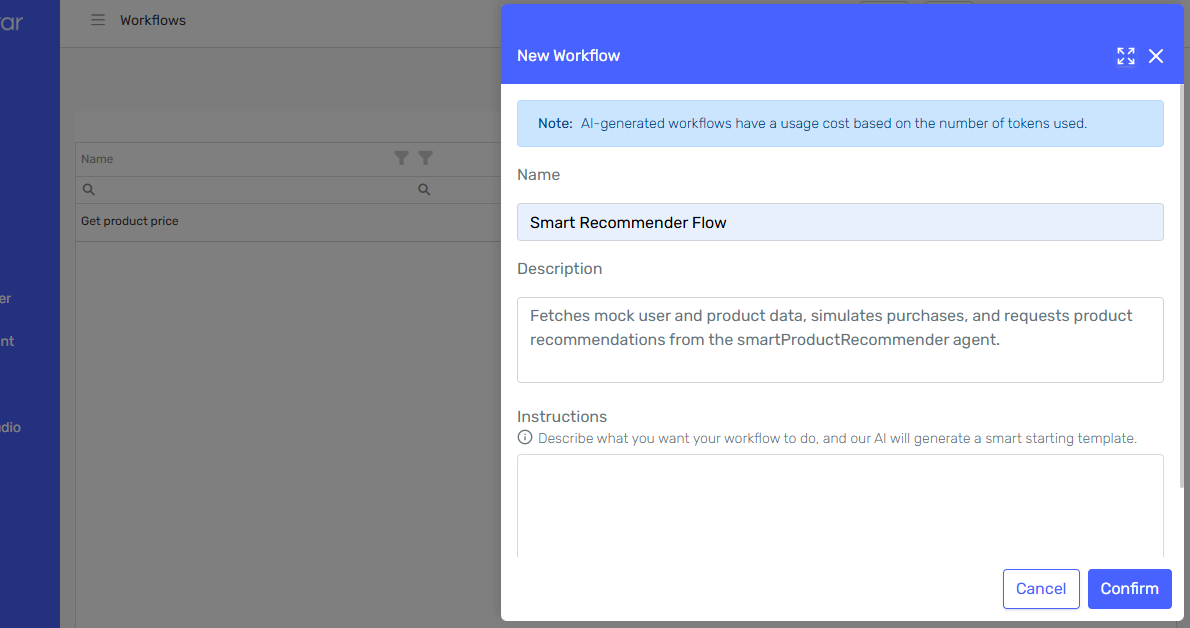Cancel the New Workflow dialog

click(x=1041, y=589)
